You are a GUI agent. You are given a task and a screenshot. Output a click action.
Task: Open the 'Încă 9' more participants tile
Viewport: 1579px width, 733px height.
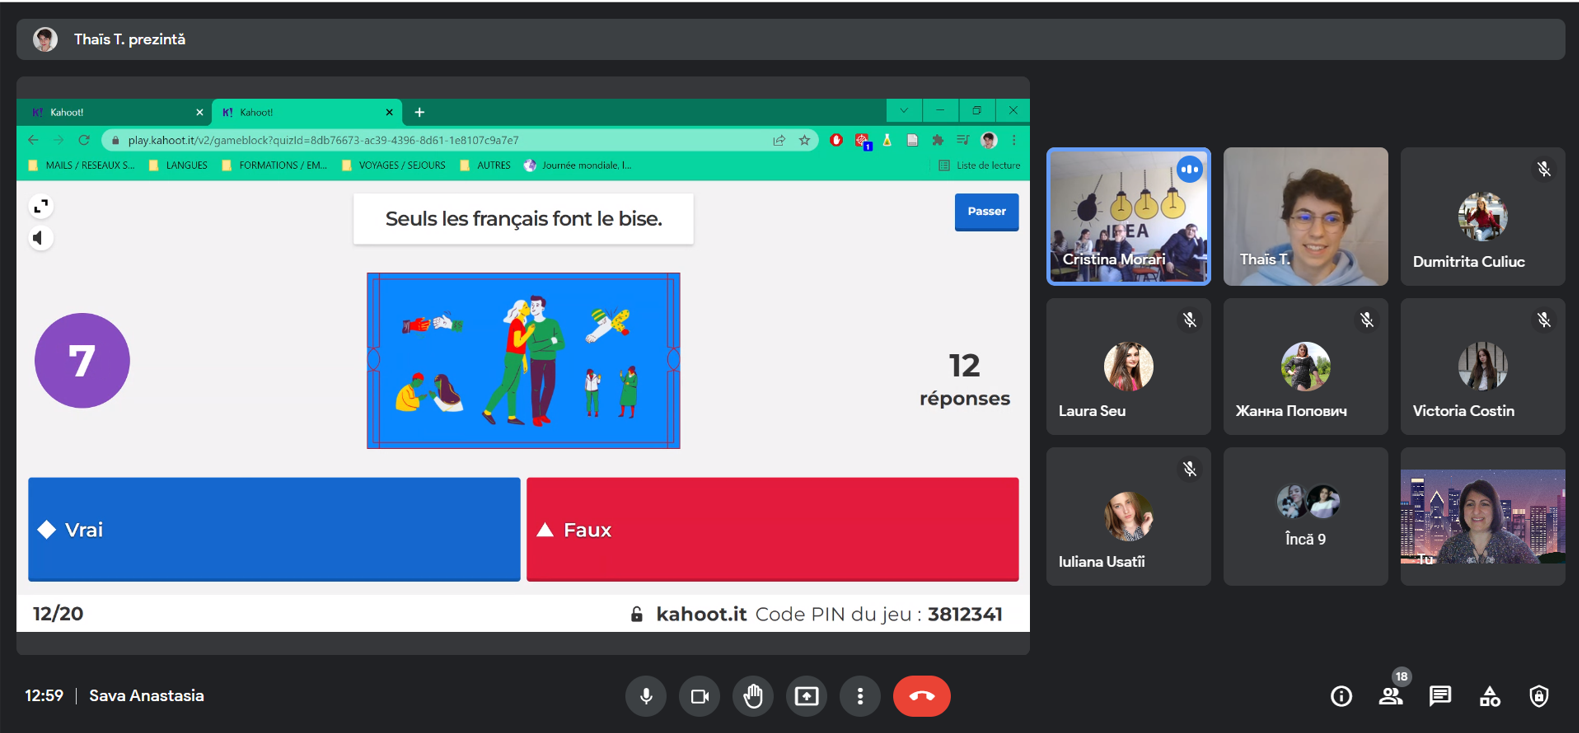[x=1305, y=516]
